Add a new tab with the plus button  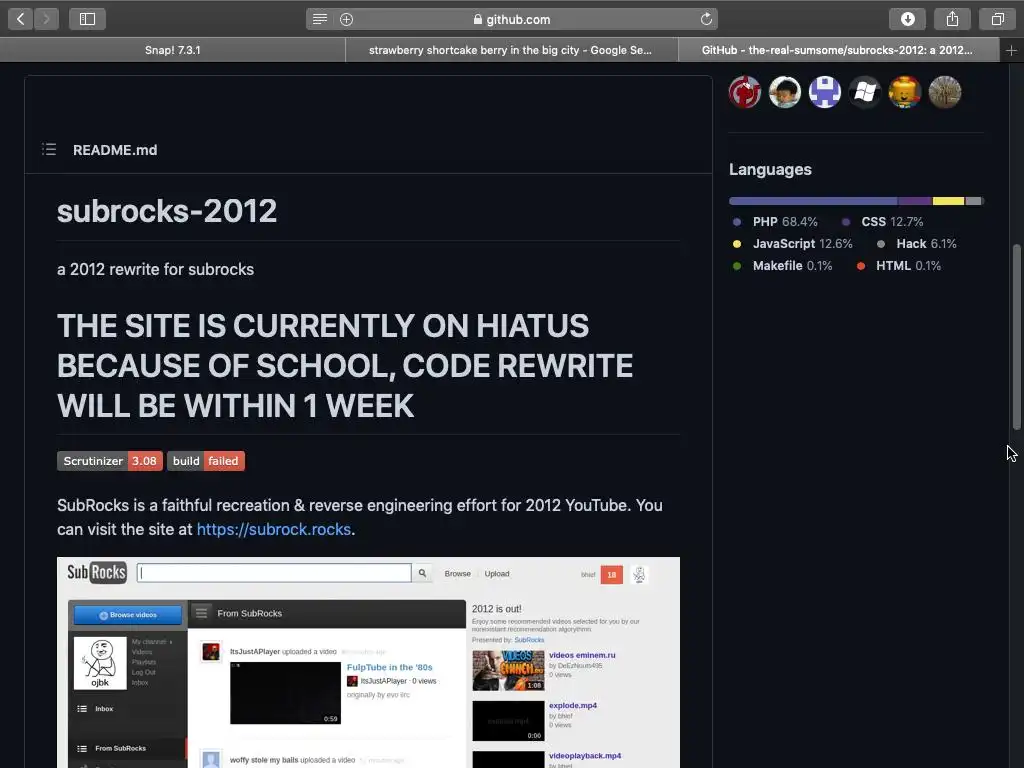point(1011,50)
